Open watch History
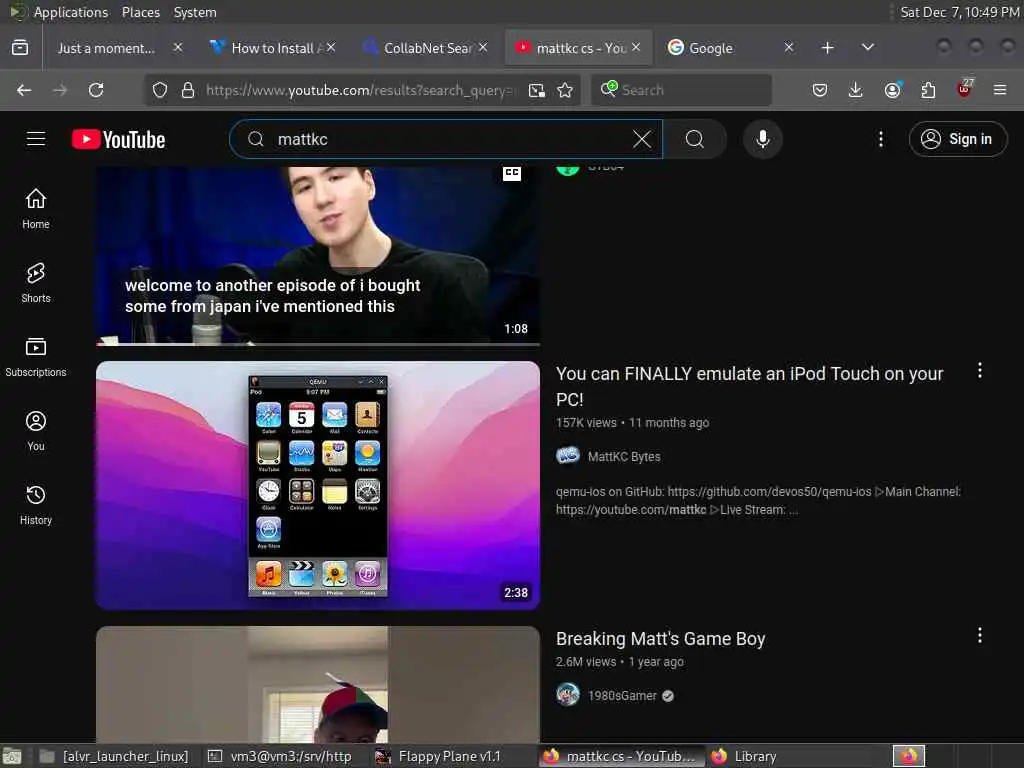Viewport: 1024px width, 768px height. click(36, 505)
